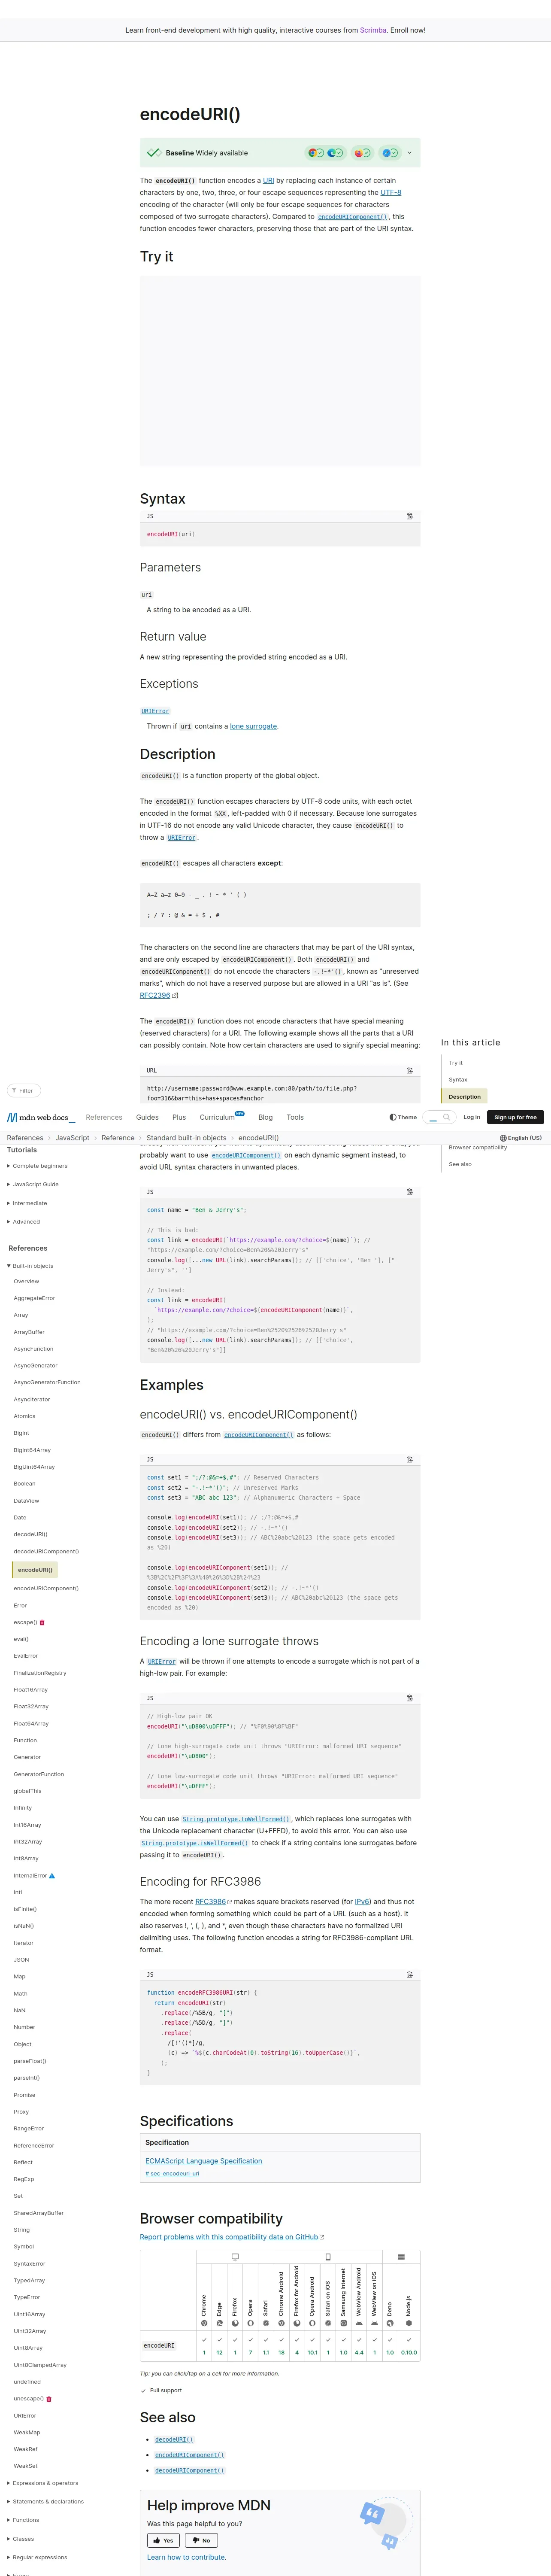Copy the encodeURI vs encodeURIComponent example code
This screenshot has height=2576, width=551.
pos(409,1459)
